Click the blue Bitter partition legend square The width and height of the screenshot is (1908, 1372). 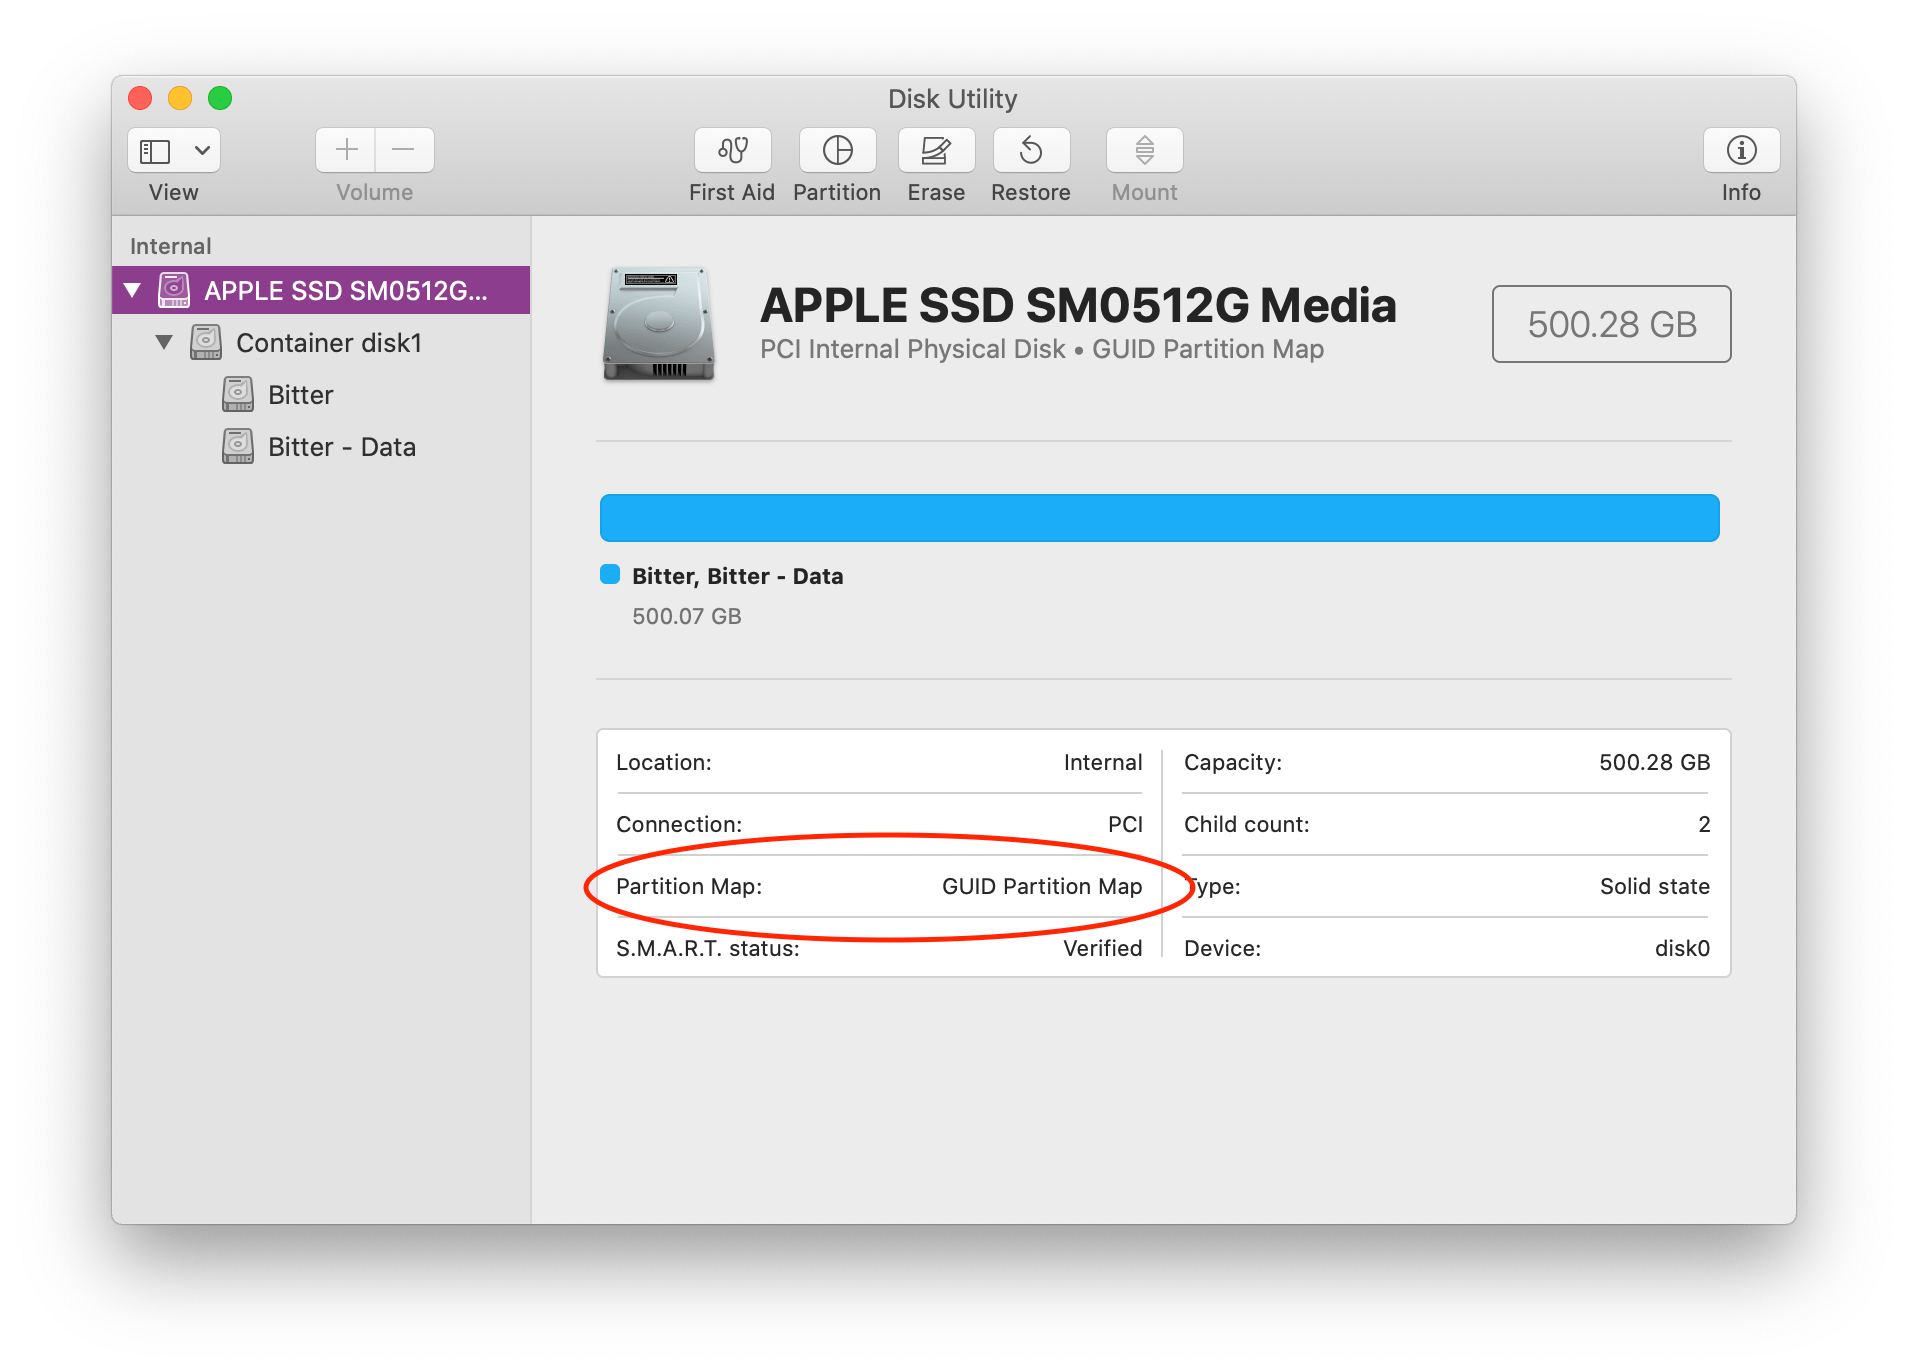pyautogui.click(x=611, y=575)
